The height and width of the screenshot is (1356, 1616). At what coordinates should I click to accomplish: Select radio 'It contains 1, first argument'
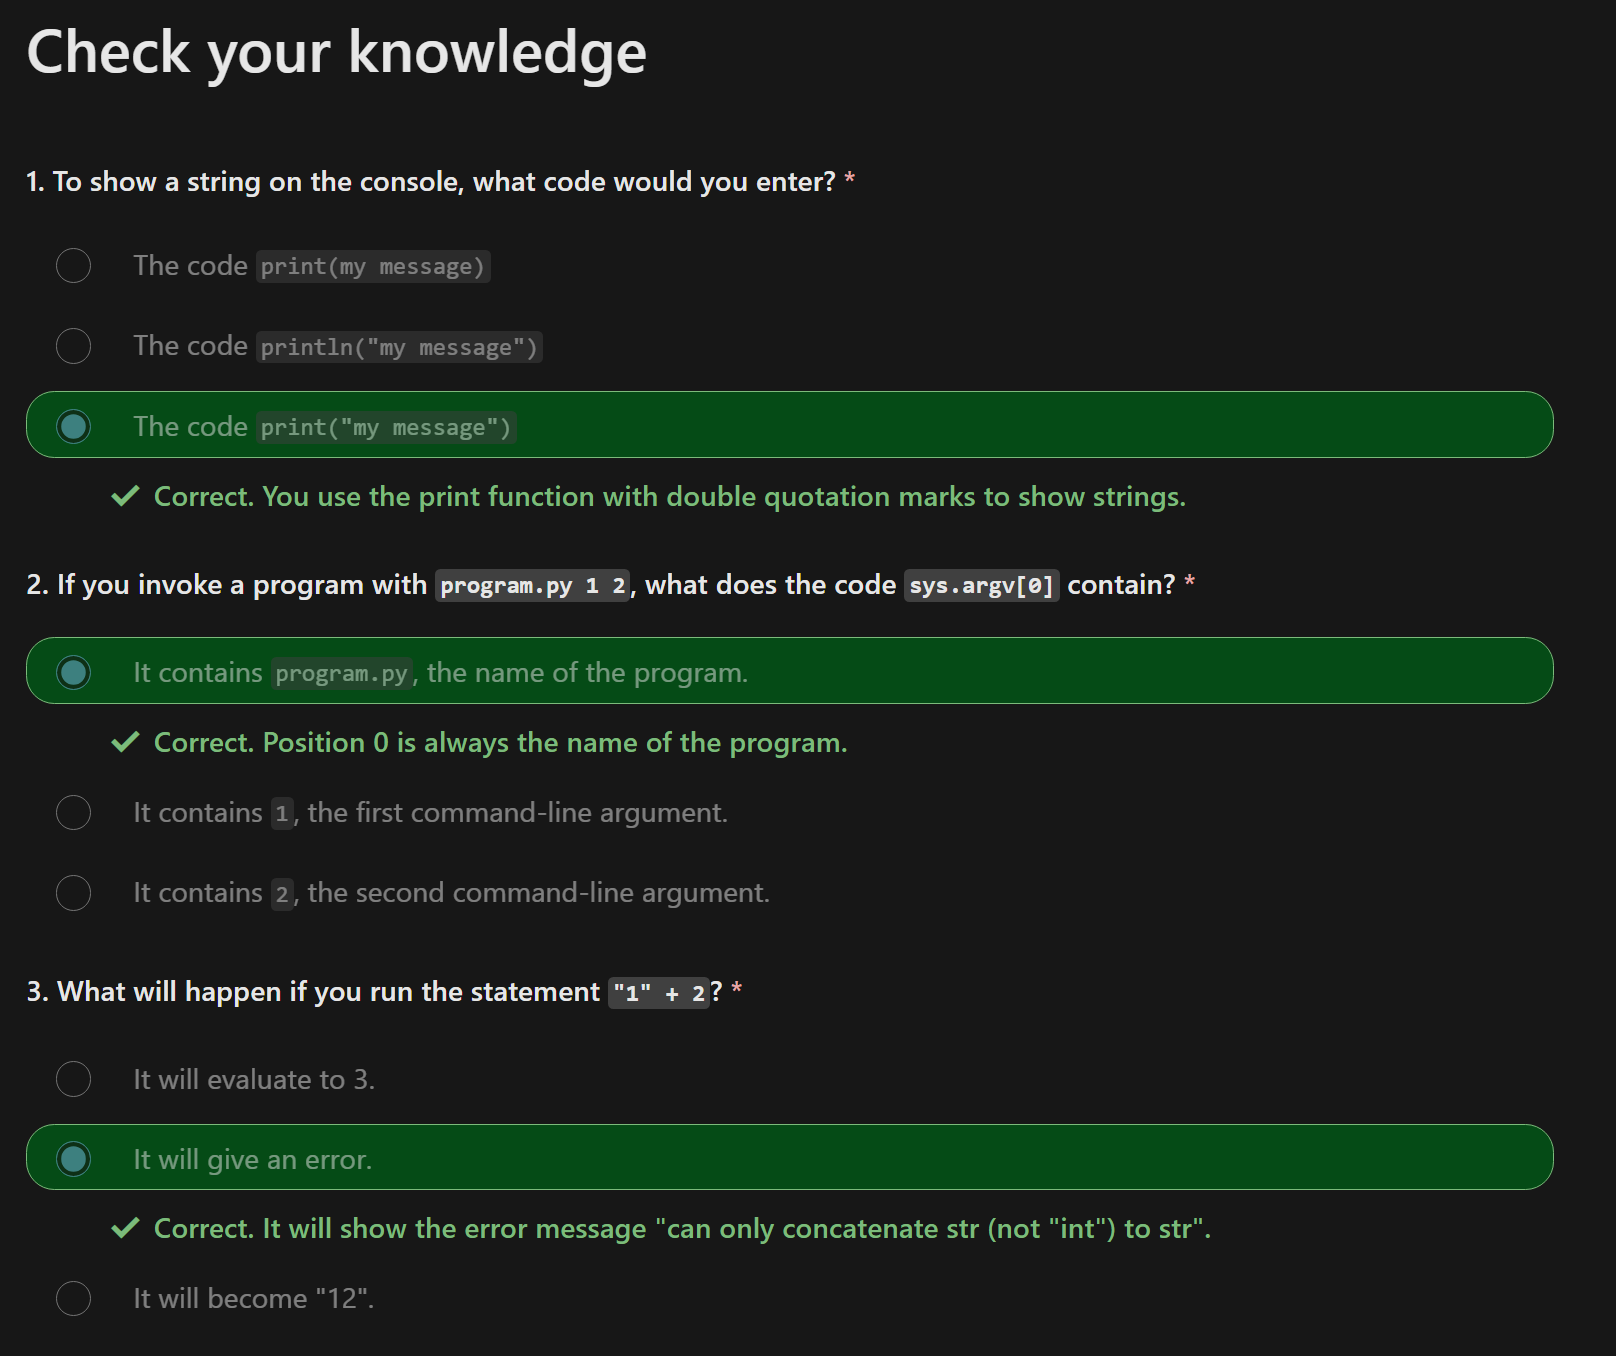pyautogui.click(x=73, y=812)
